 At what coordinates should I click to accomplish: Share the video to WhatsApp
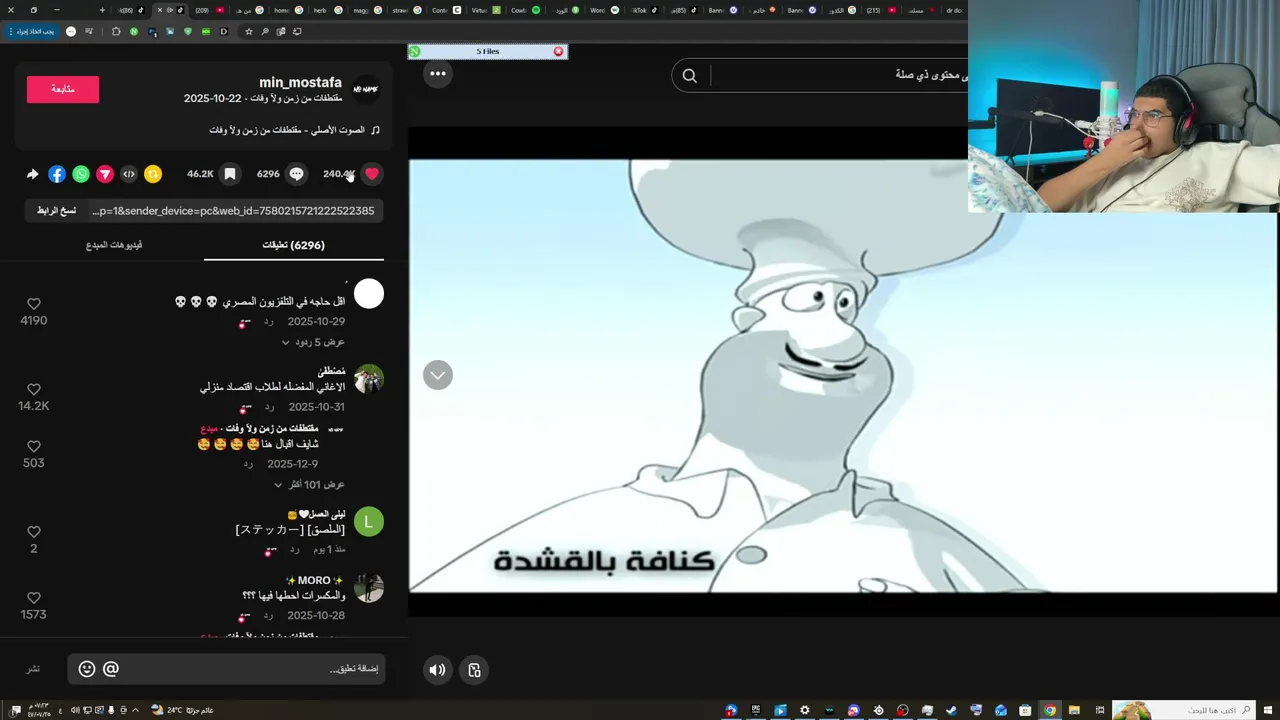pyautogui.click(x=81, y=174)
